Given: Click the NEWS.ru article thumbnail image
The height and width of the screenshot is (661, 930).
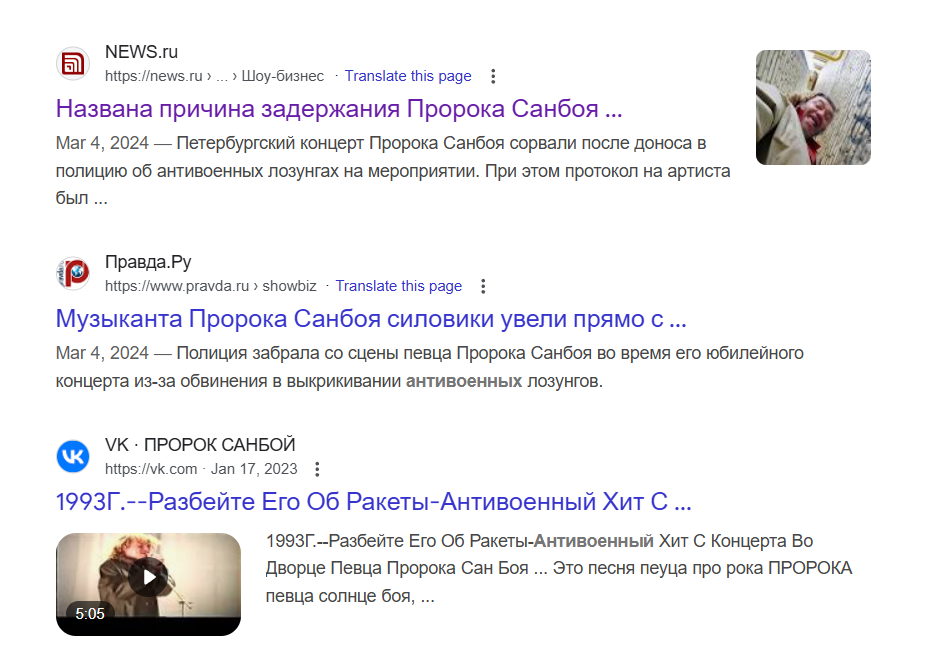Looking at the screenshot, I should 813,107.
